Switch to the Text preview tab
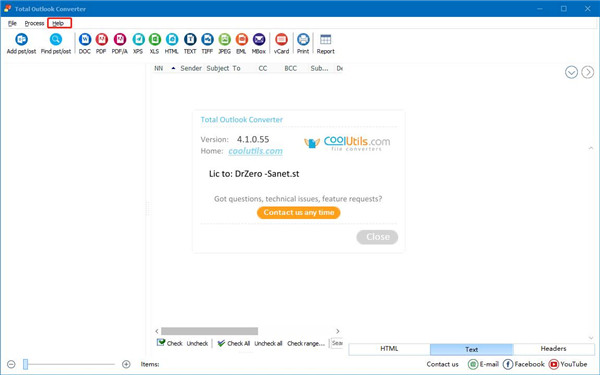The width and height of the screenshot is (600, 375). [x=471, y=349]
